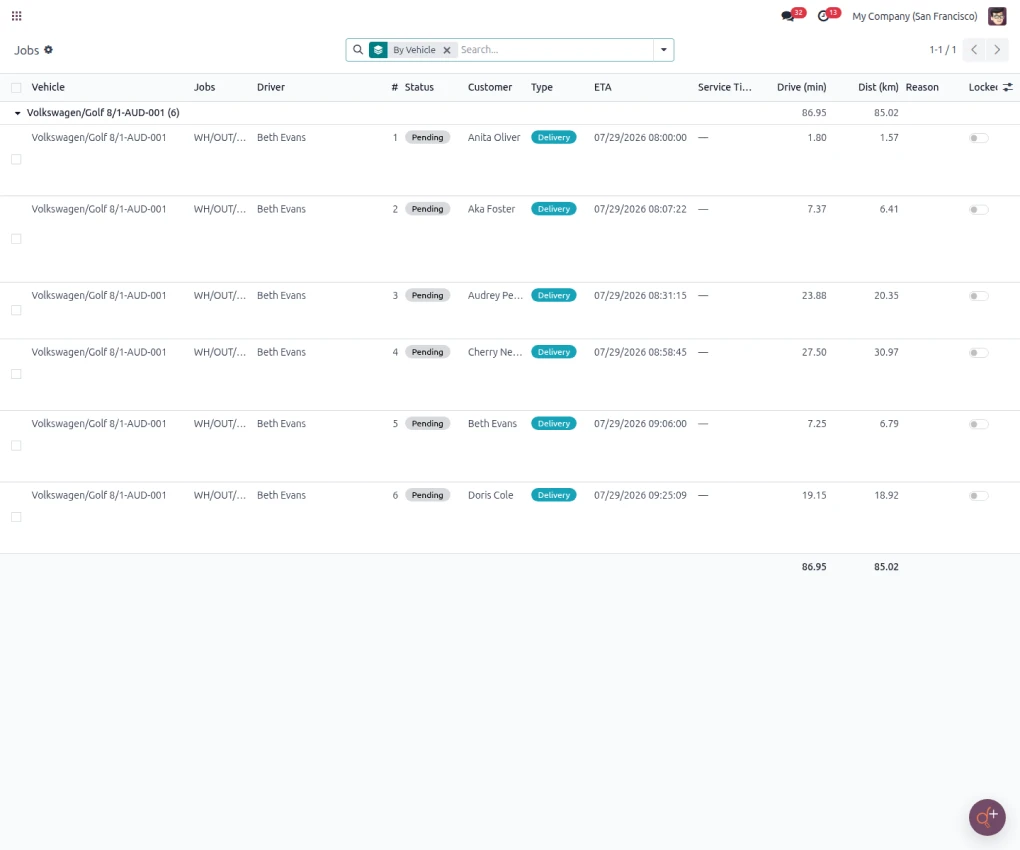Check the Cherry Ne... row checkbox
This screenshot has width=1020, height=850.
click(x=16, y=374)
